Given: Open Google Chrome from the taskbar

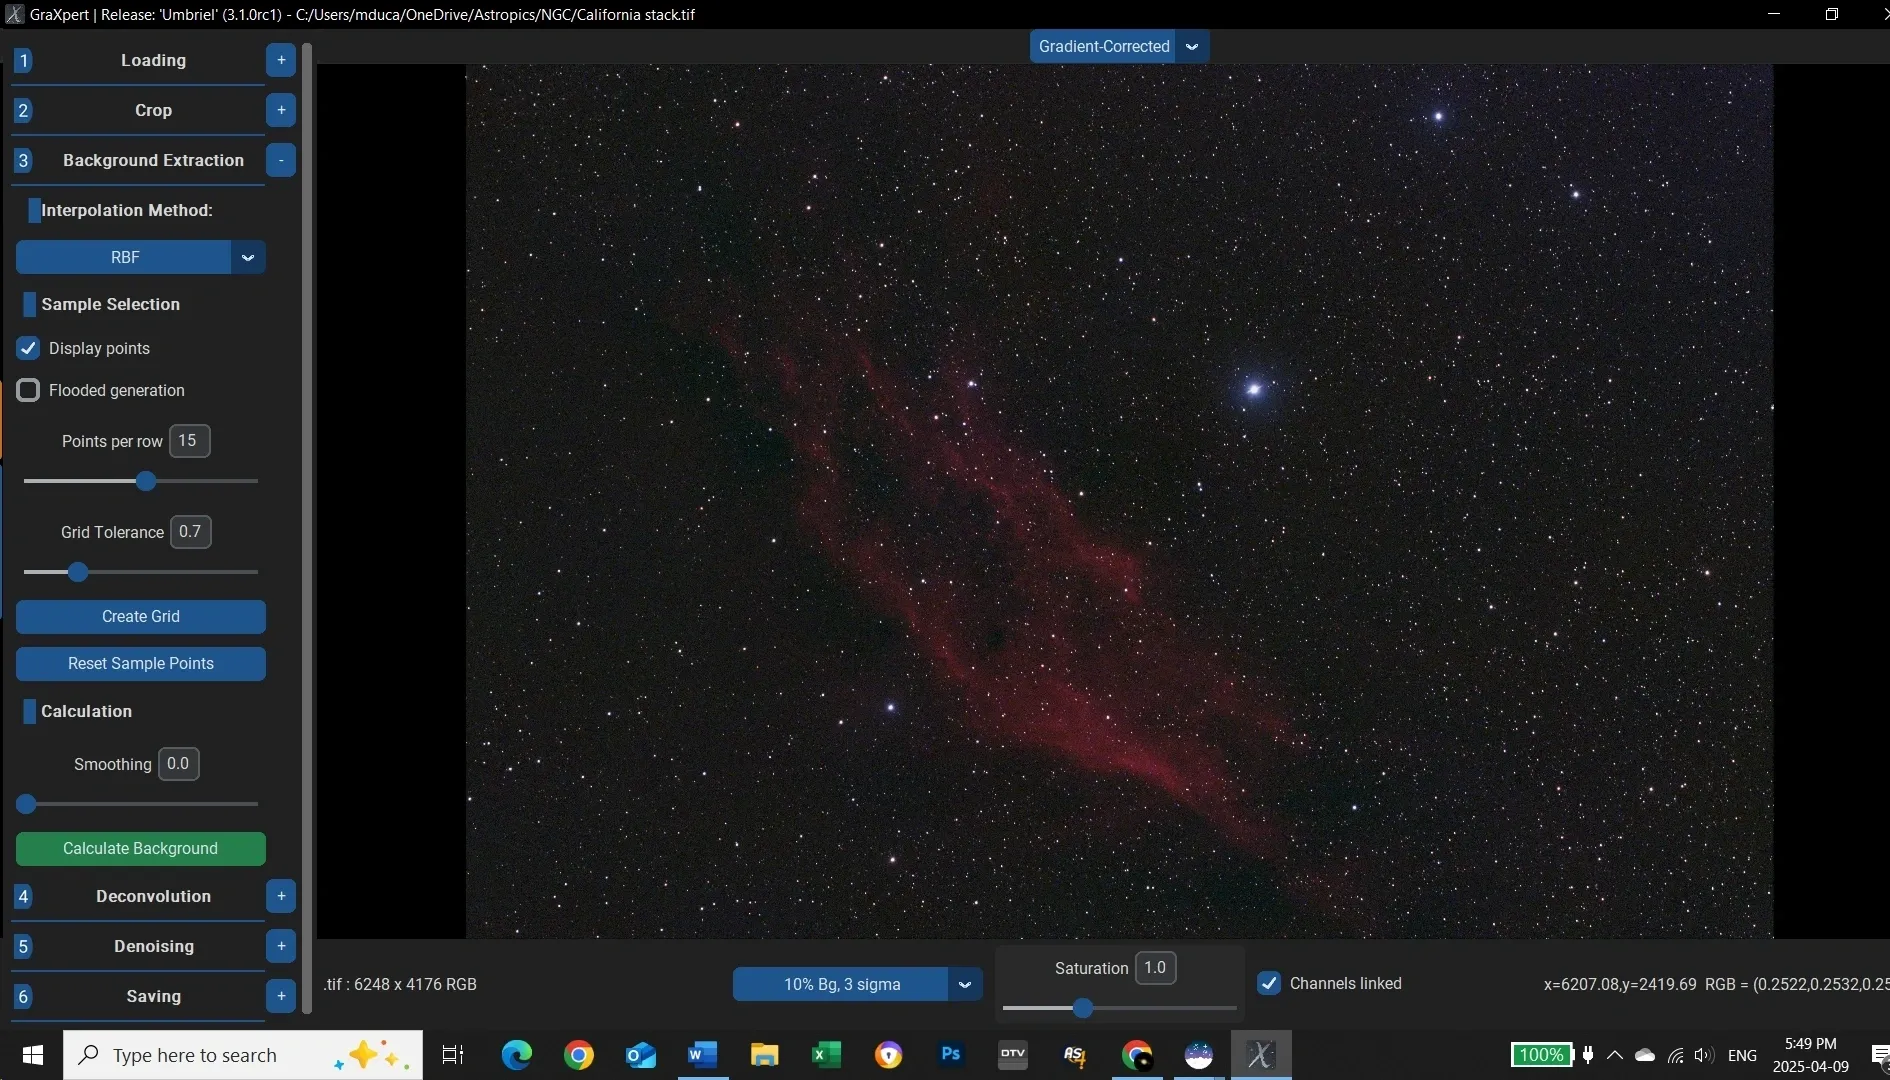Looking at the screenshot, I should point(578,1055).
